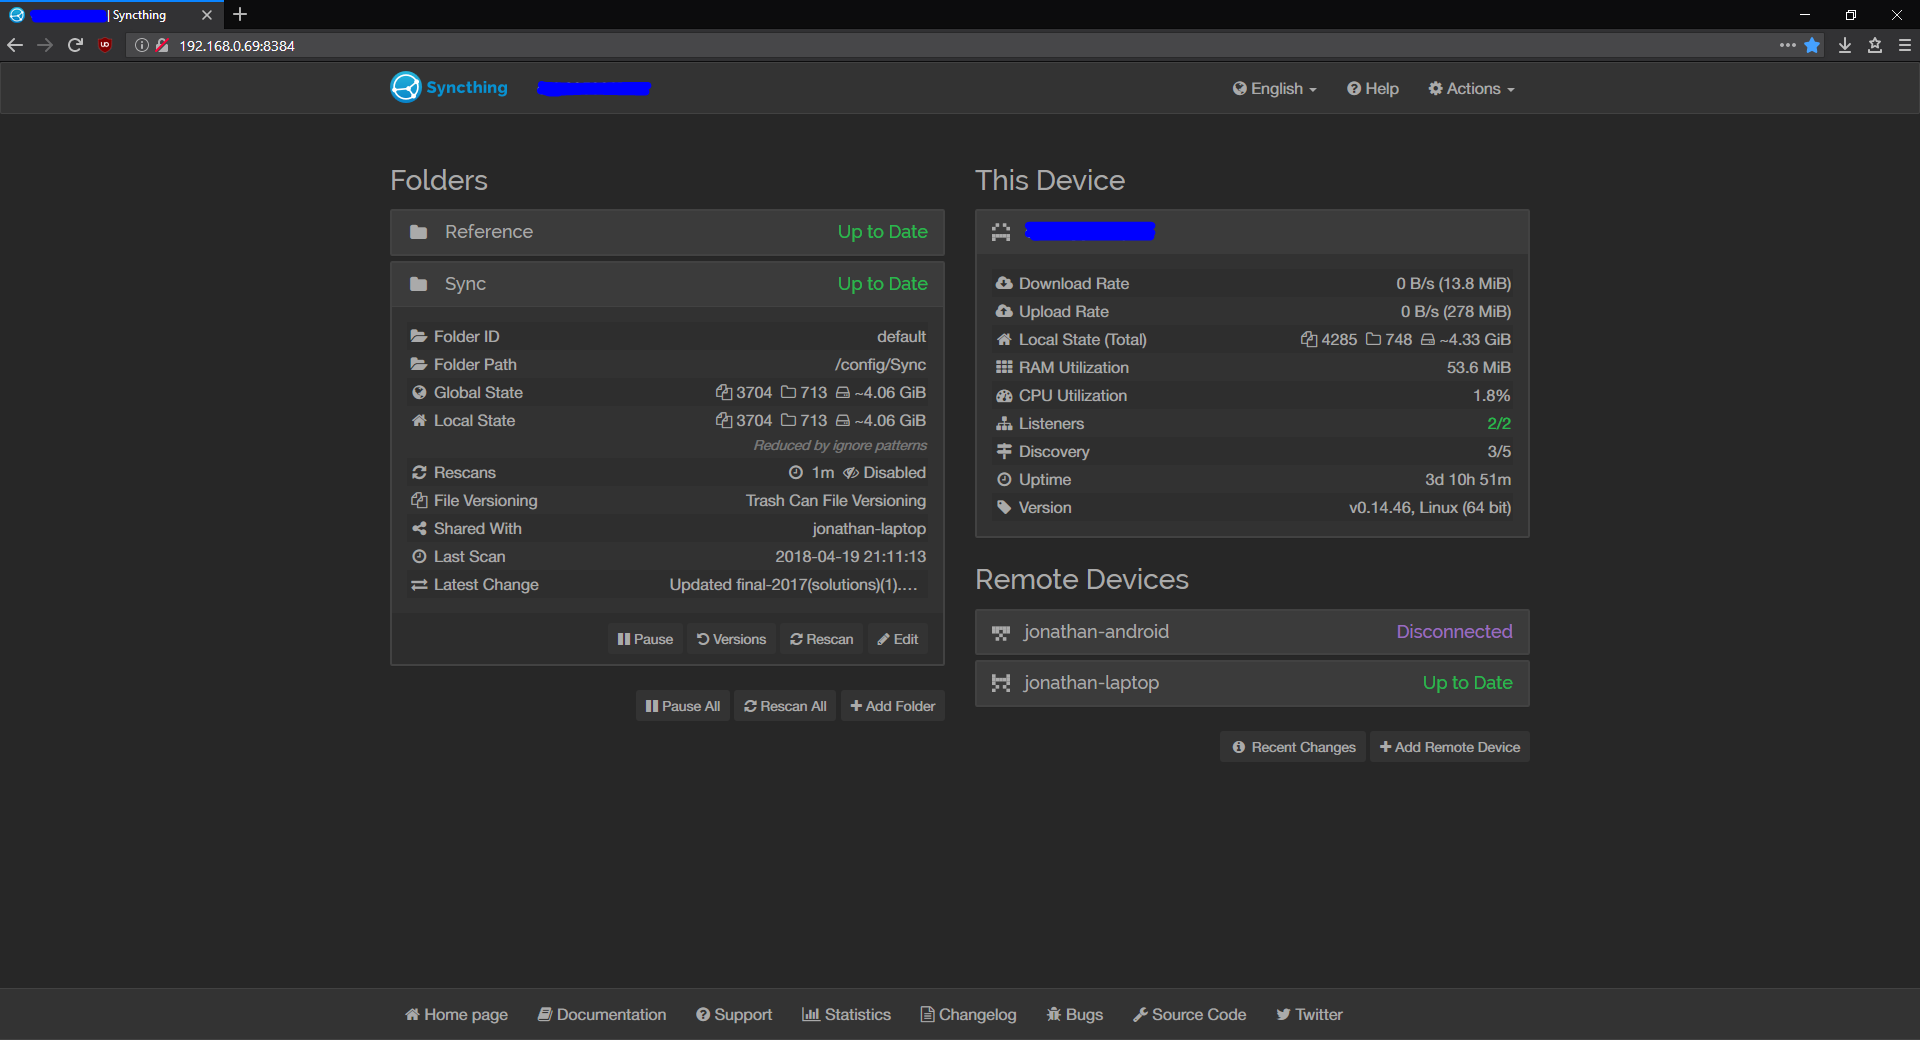Open the browser hamburger menu
The image size is (1920, 1040).
coord(1905,45)
